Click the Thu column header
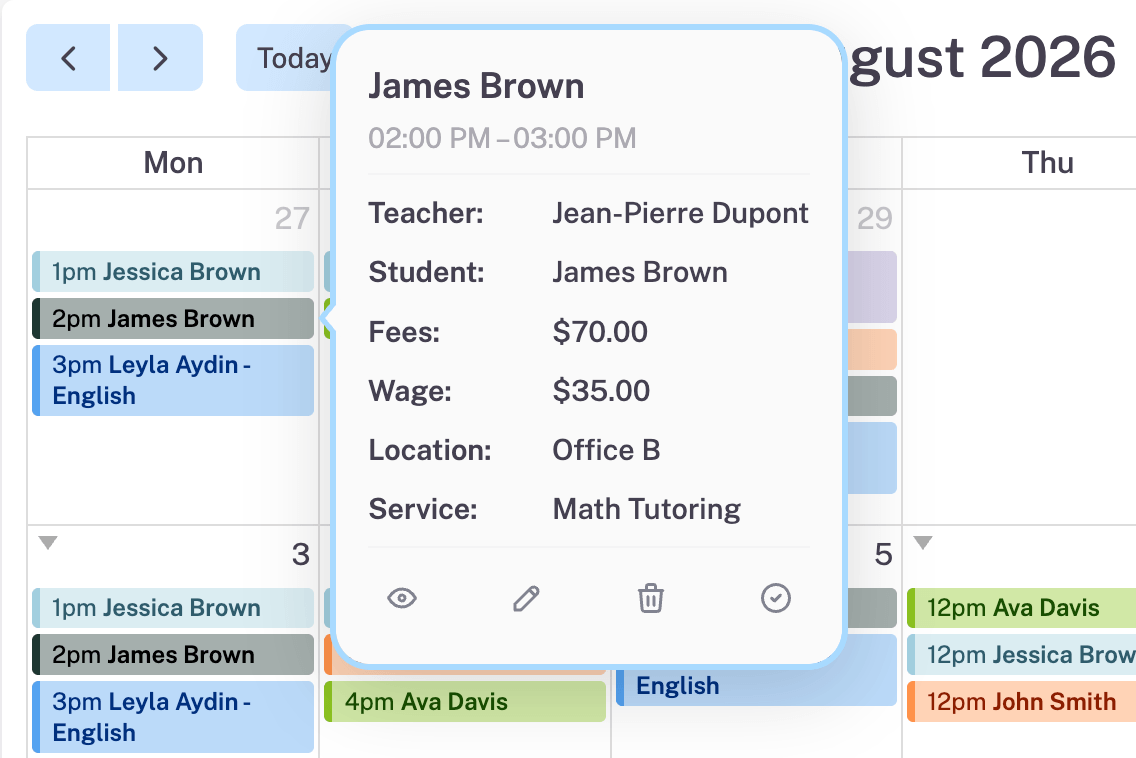The width and height of the screenshot is (1136, 758). coord(1048,163)
